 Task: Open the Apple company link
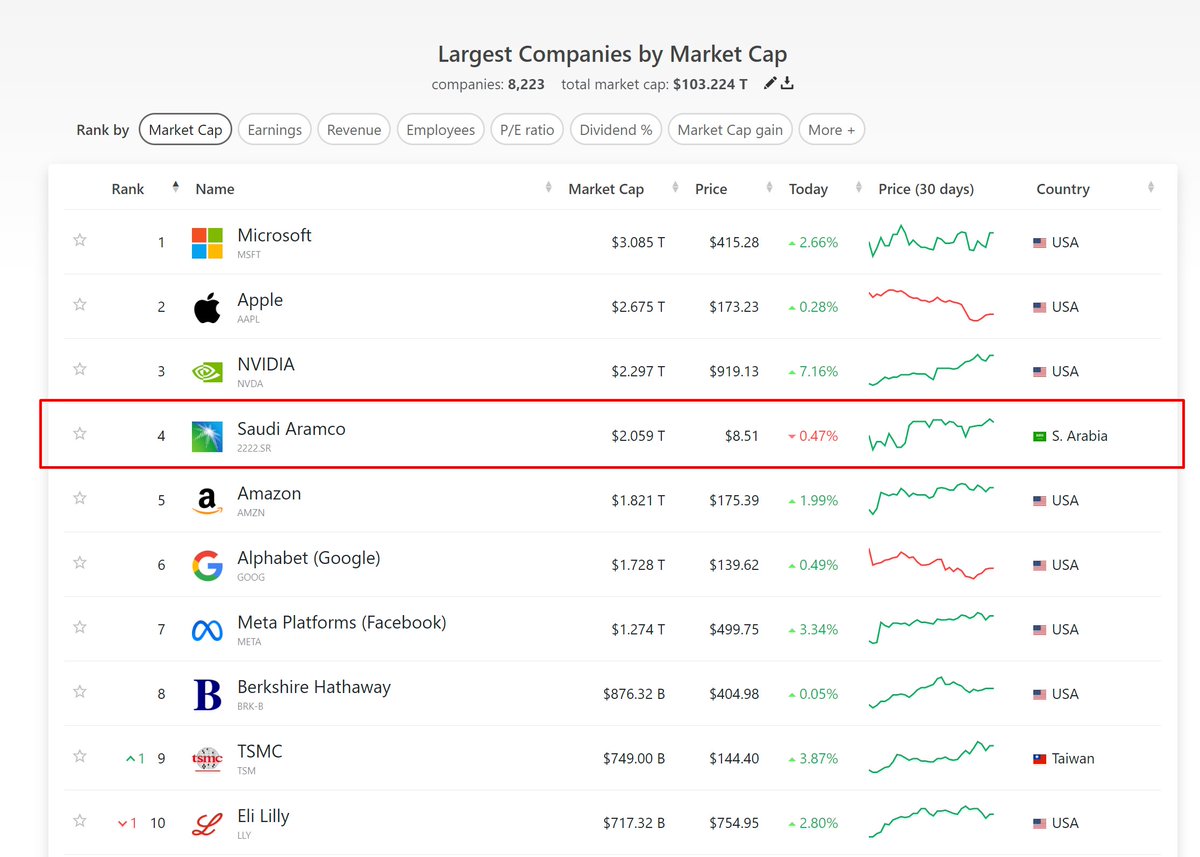pos(260,300)
